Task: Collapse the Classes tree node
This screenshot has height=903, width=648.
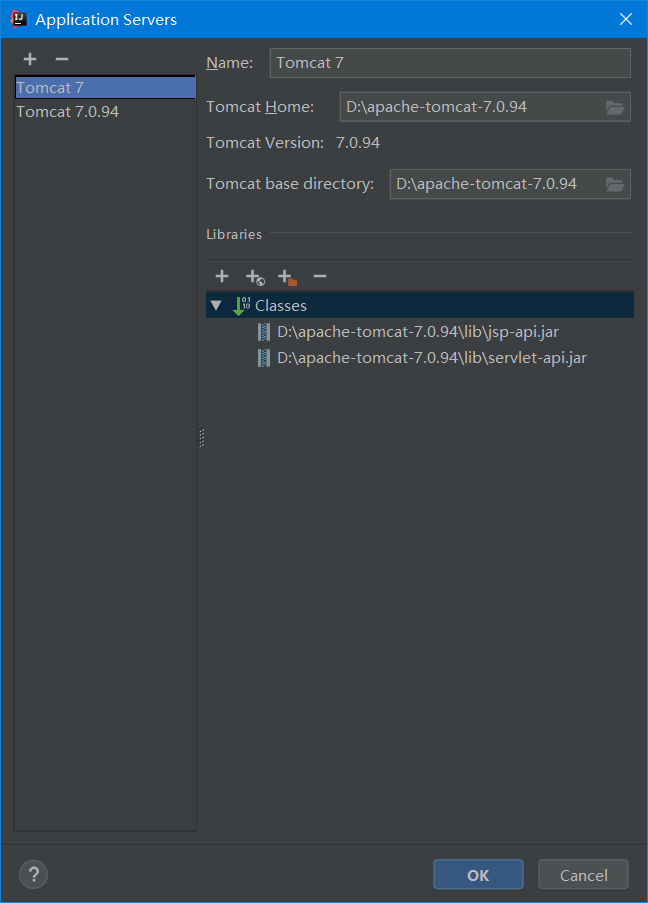Action: 216,305
